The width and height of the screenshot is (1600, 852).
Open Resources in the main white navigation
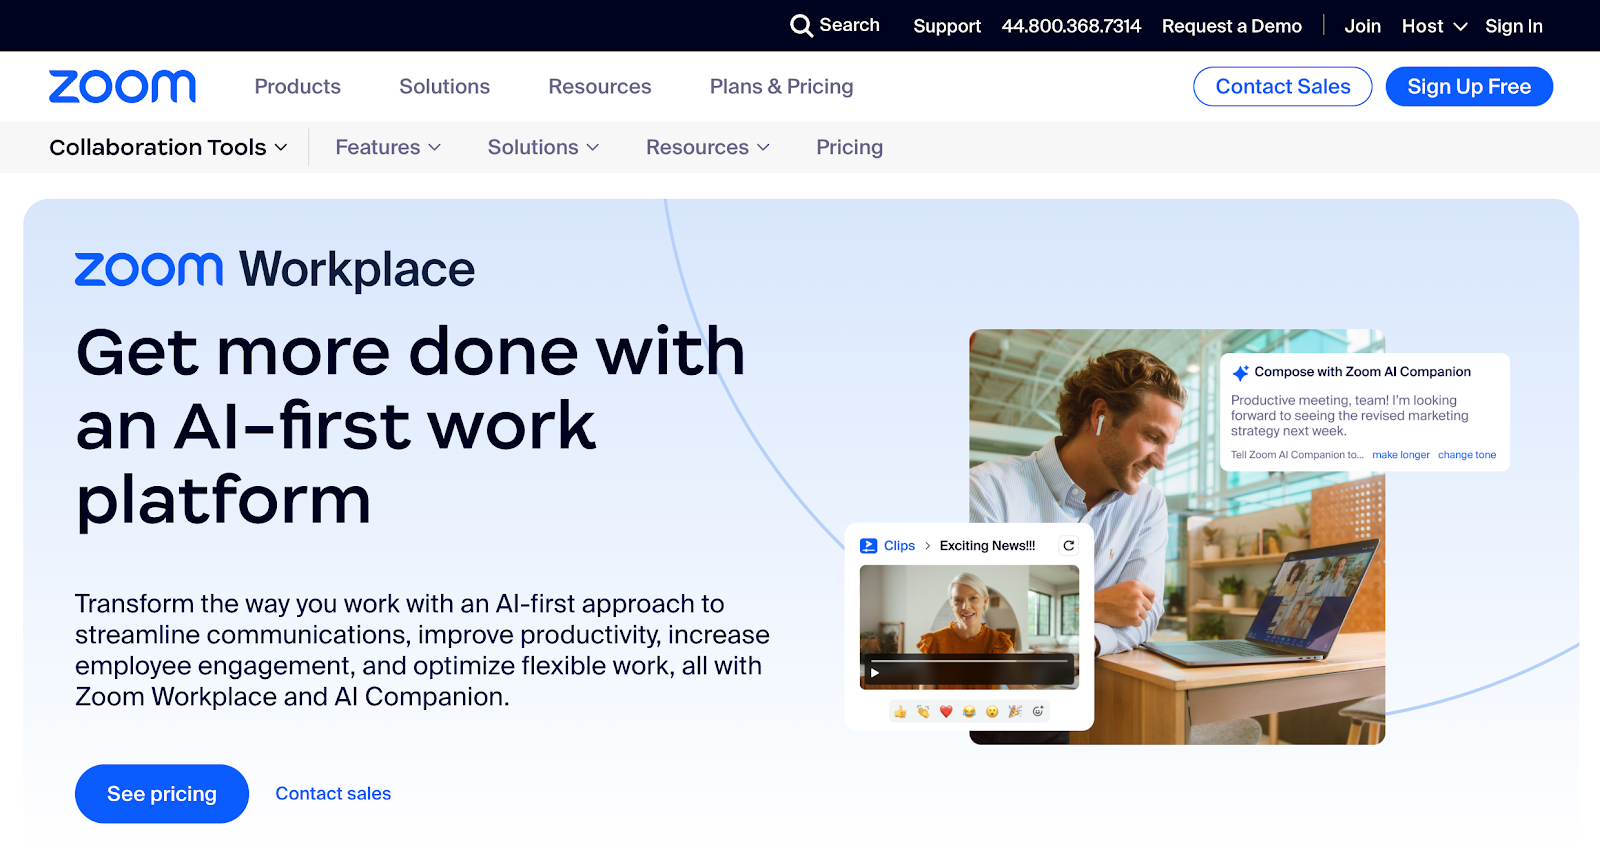[599, 86]
